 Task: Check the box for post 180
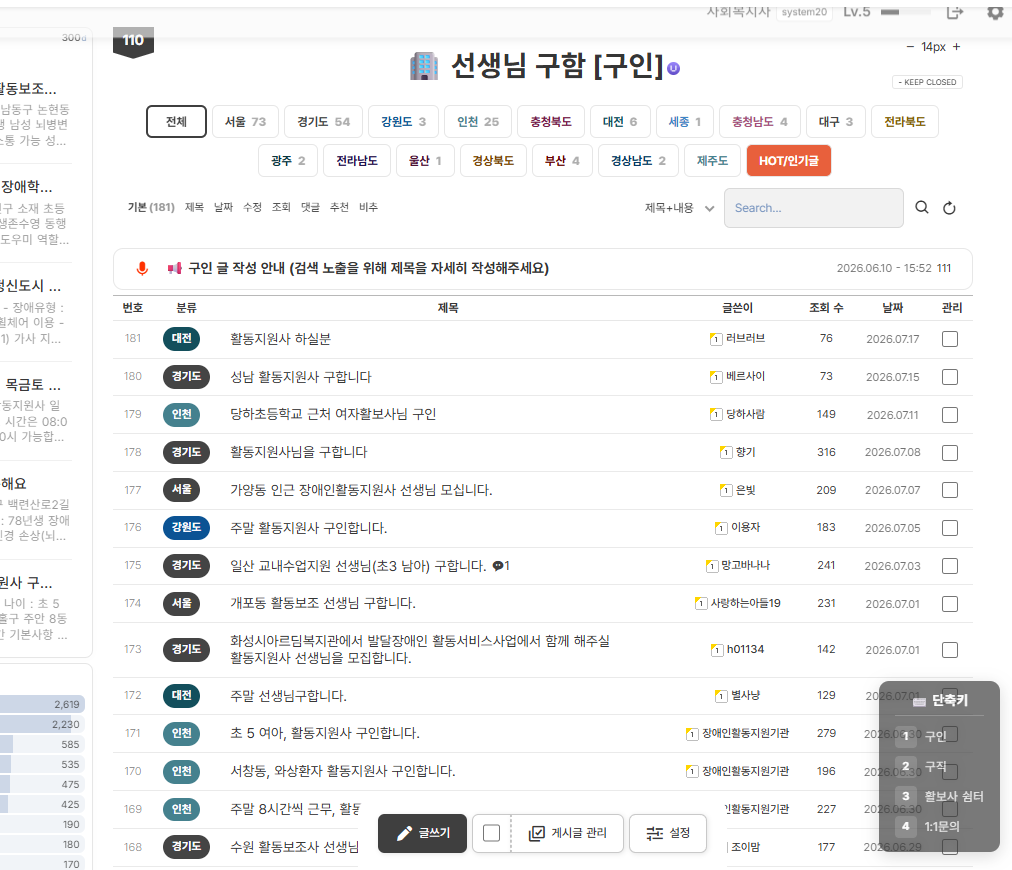point(949,377)
